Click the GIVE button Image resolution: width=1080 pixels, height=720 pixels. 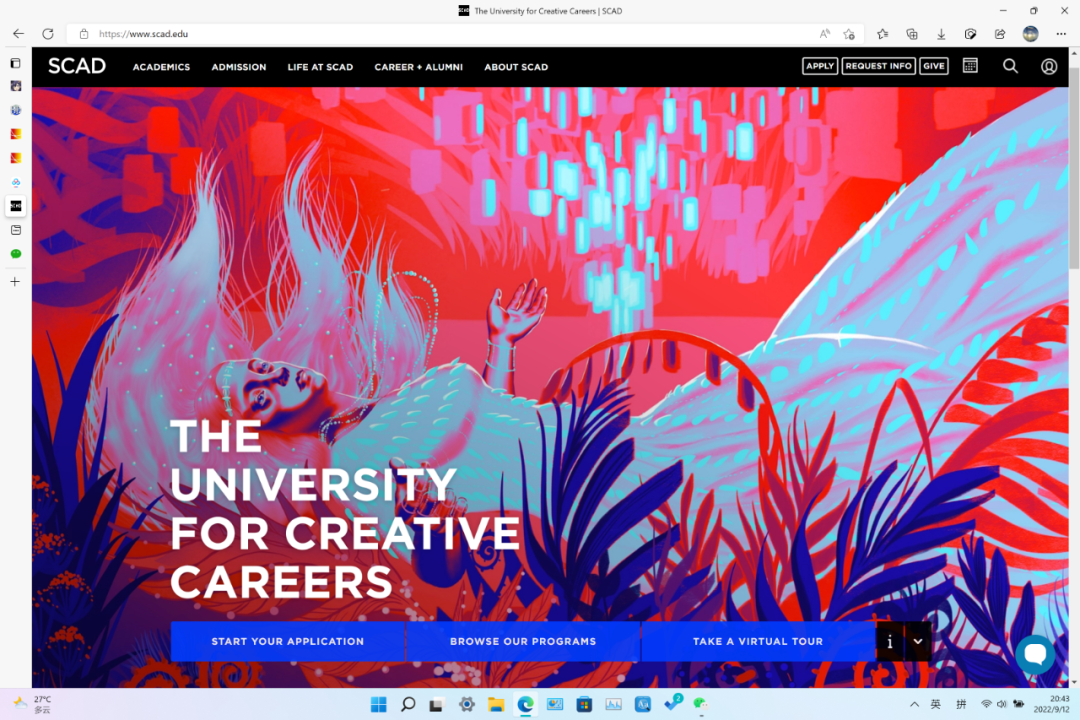click(x=933, y=66)
